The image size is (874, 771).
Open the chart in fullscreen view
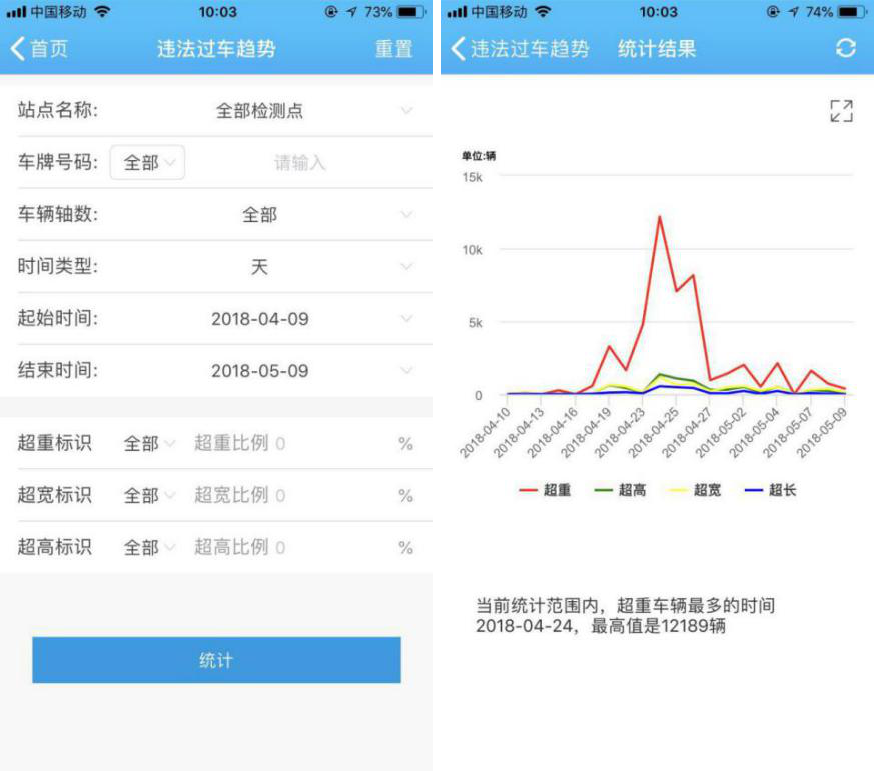[841, 111]
